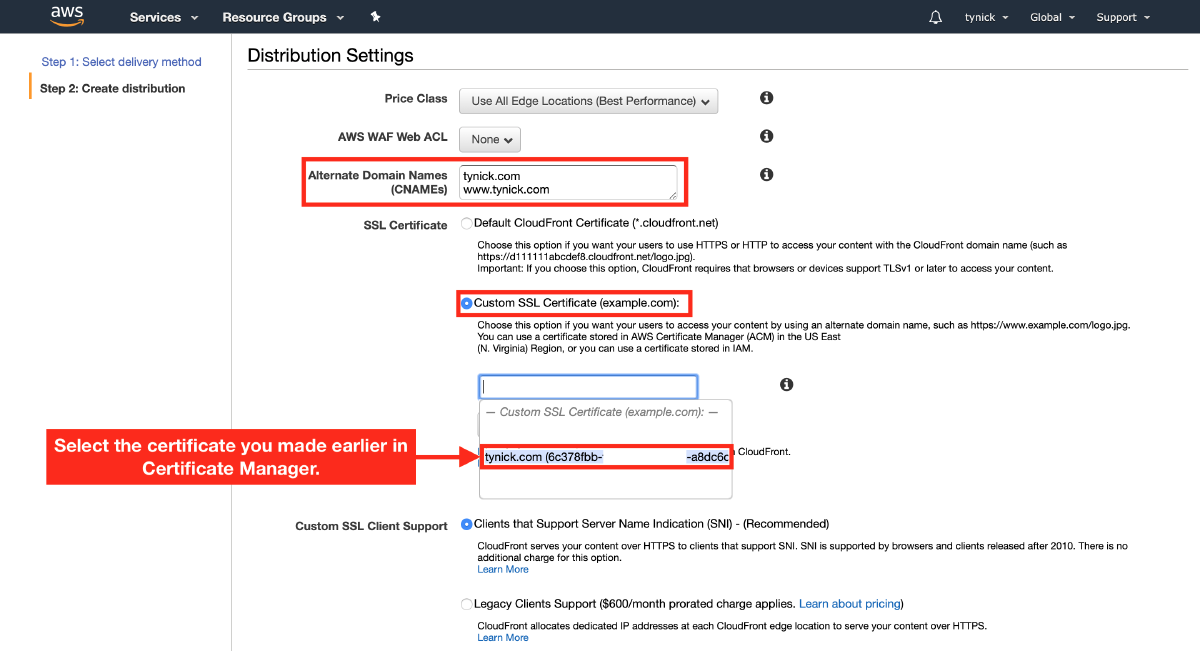Open the Learn about pricing link

pyautogui.click(x=849, y=604)
